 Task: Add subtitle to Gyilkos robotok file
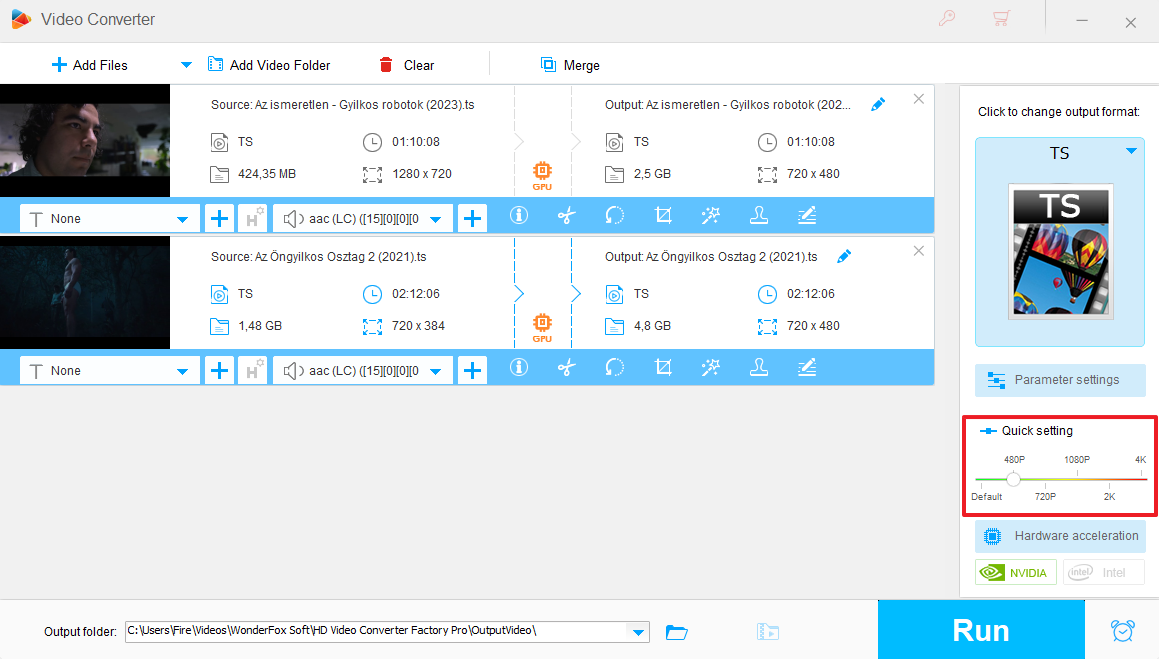[220, 219]
